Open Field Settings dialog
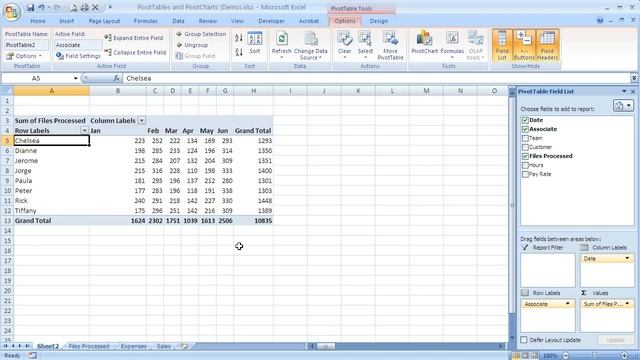The image size is (640, 360). point(78,56)
